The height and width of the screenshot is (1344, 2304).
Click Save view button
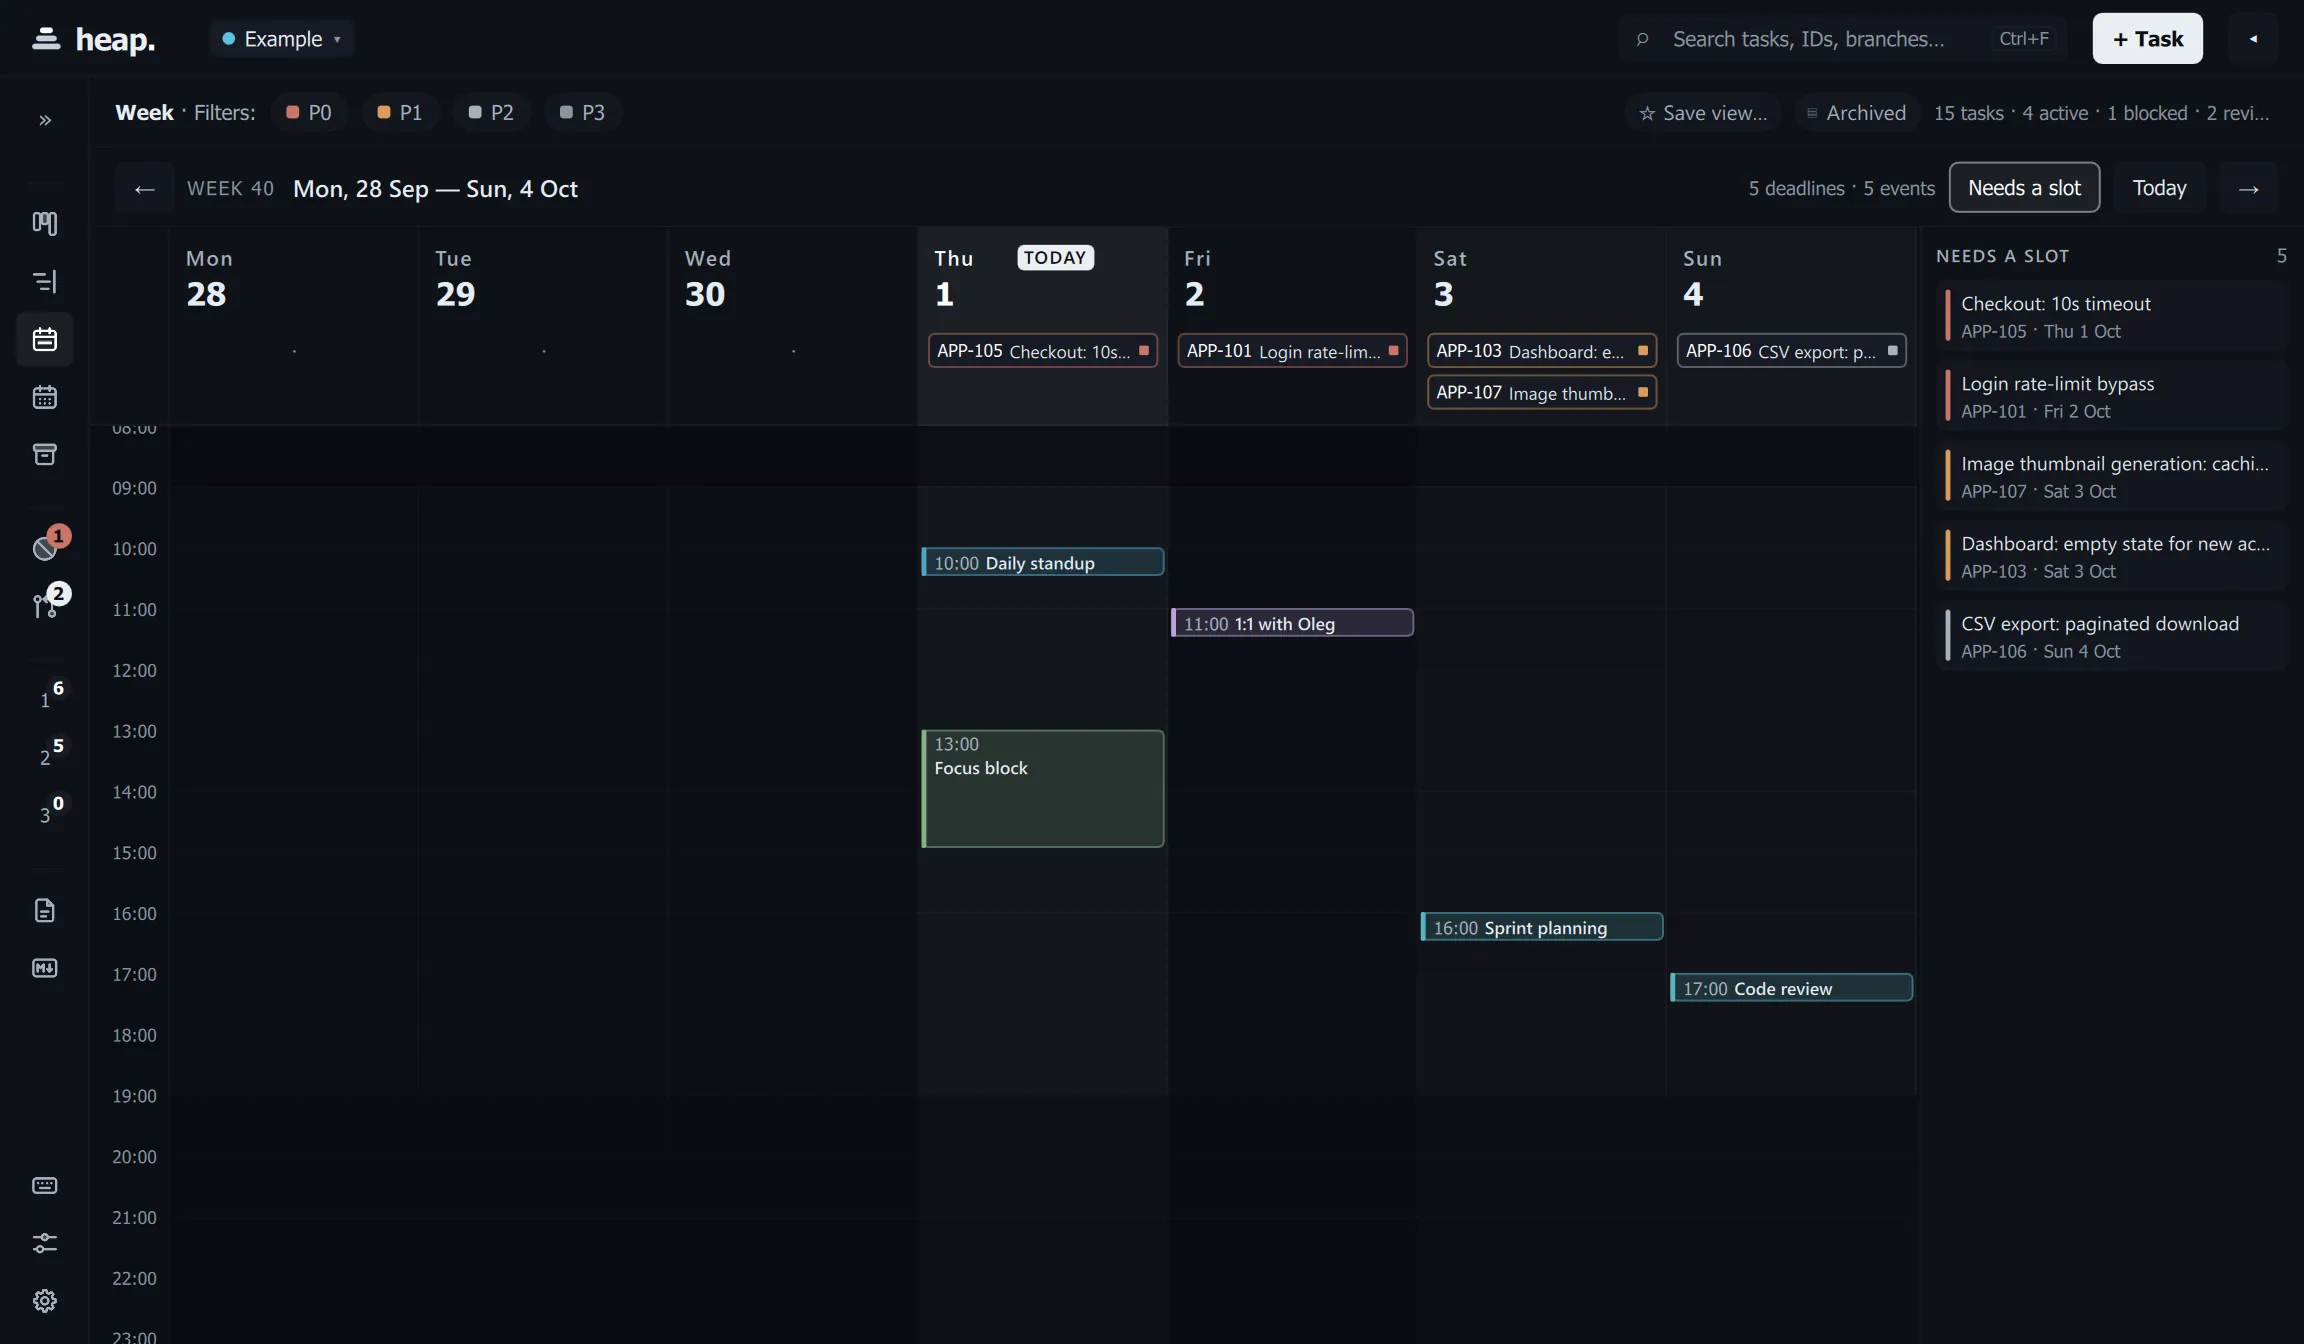(1703, 113)
